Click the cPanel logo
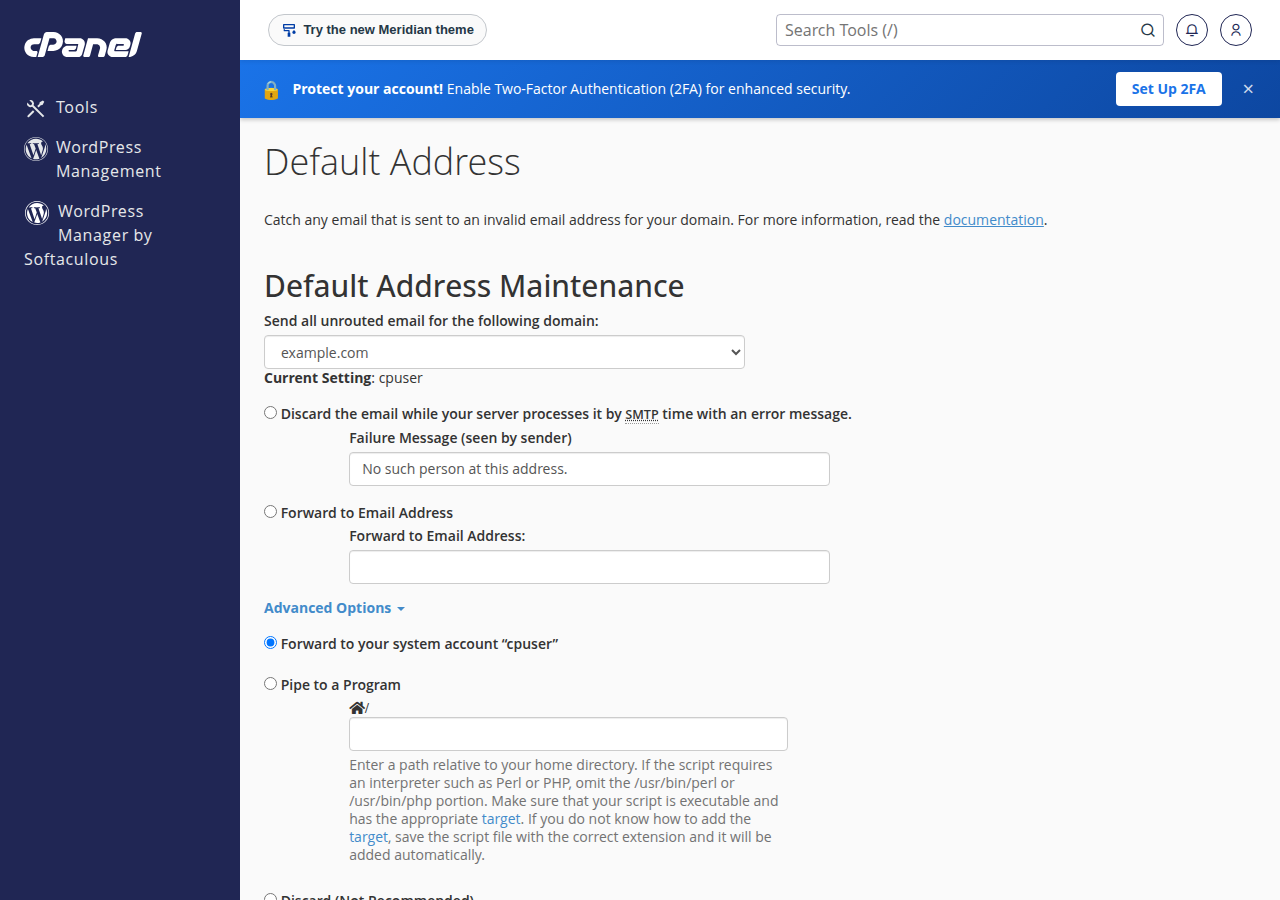Image resolution: width=1280 pixels, height=900 pixels. [83, 45]
